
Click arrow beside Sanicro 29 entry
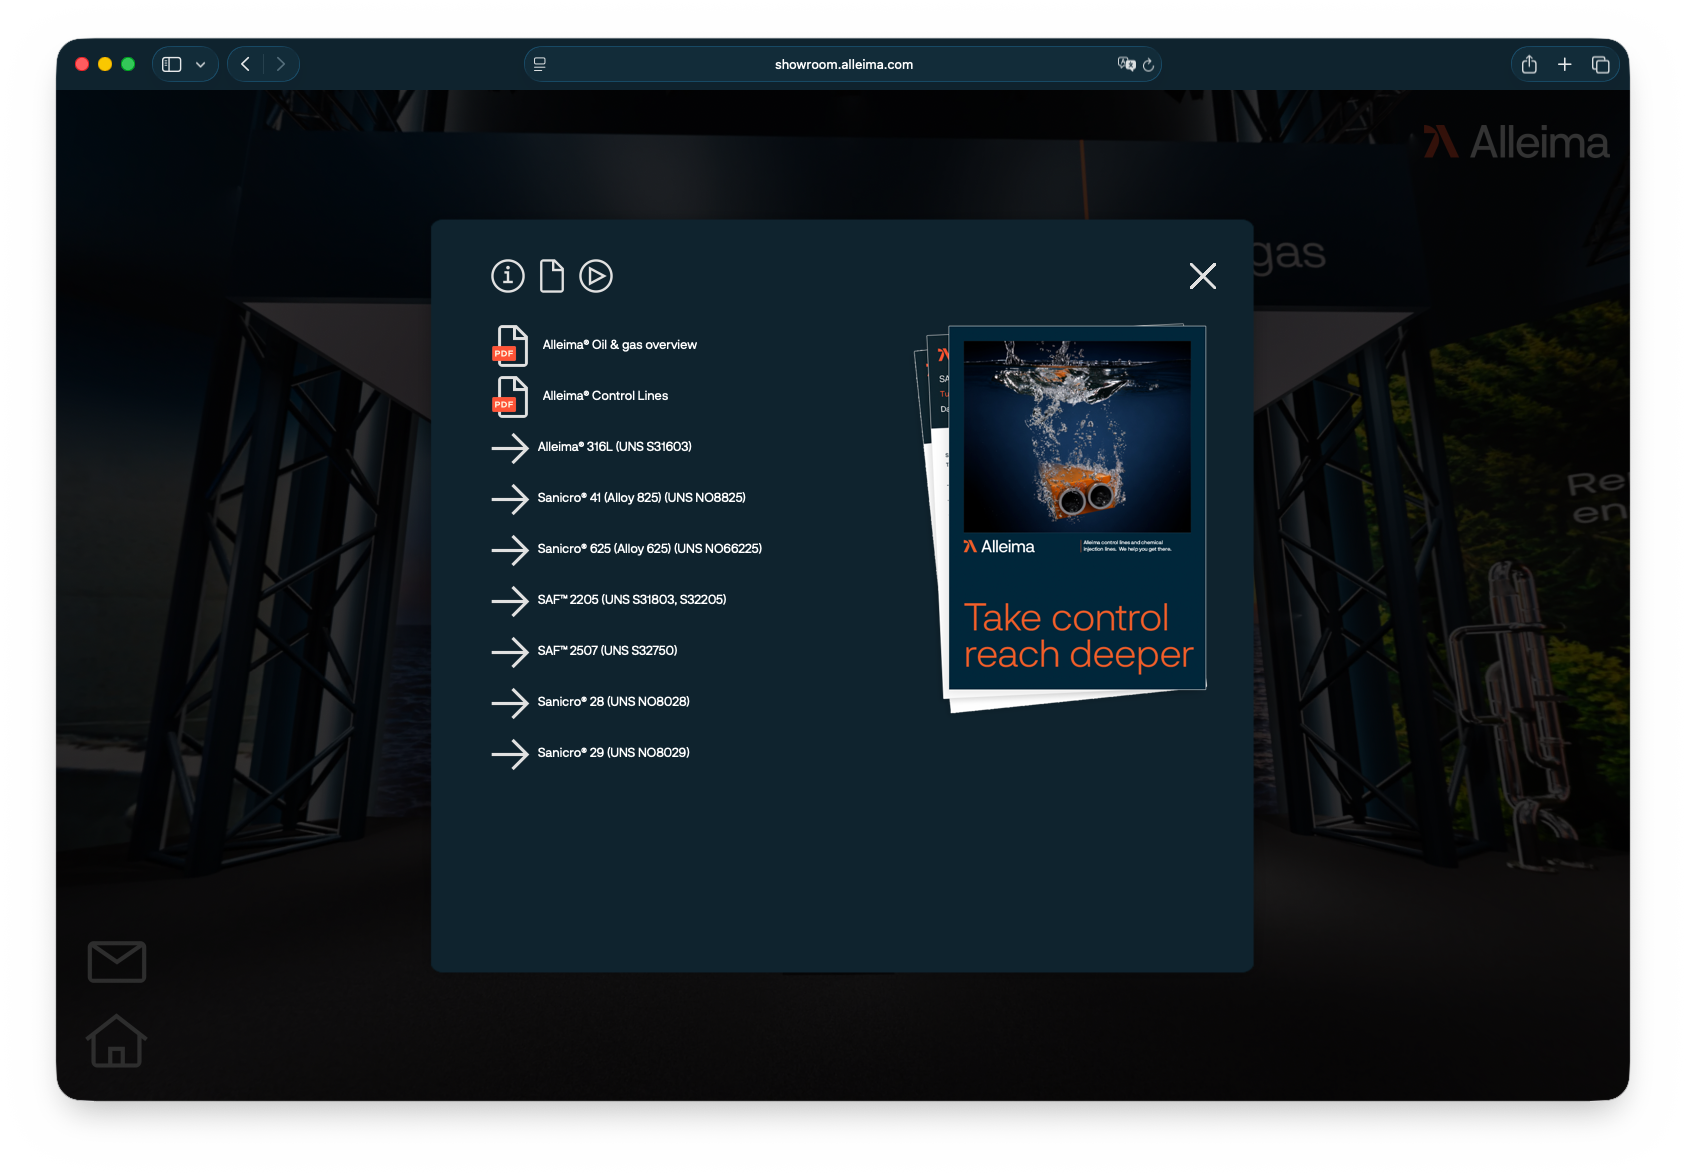click(510, 754)
